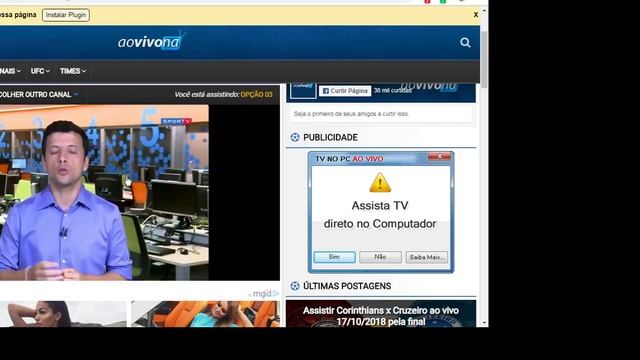Image resolution: width=640 pixels, height=360 pixels.
Task: Click the page vertical scrollbar thumb
Action: click(484, 59)
